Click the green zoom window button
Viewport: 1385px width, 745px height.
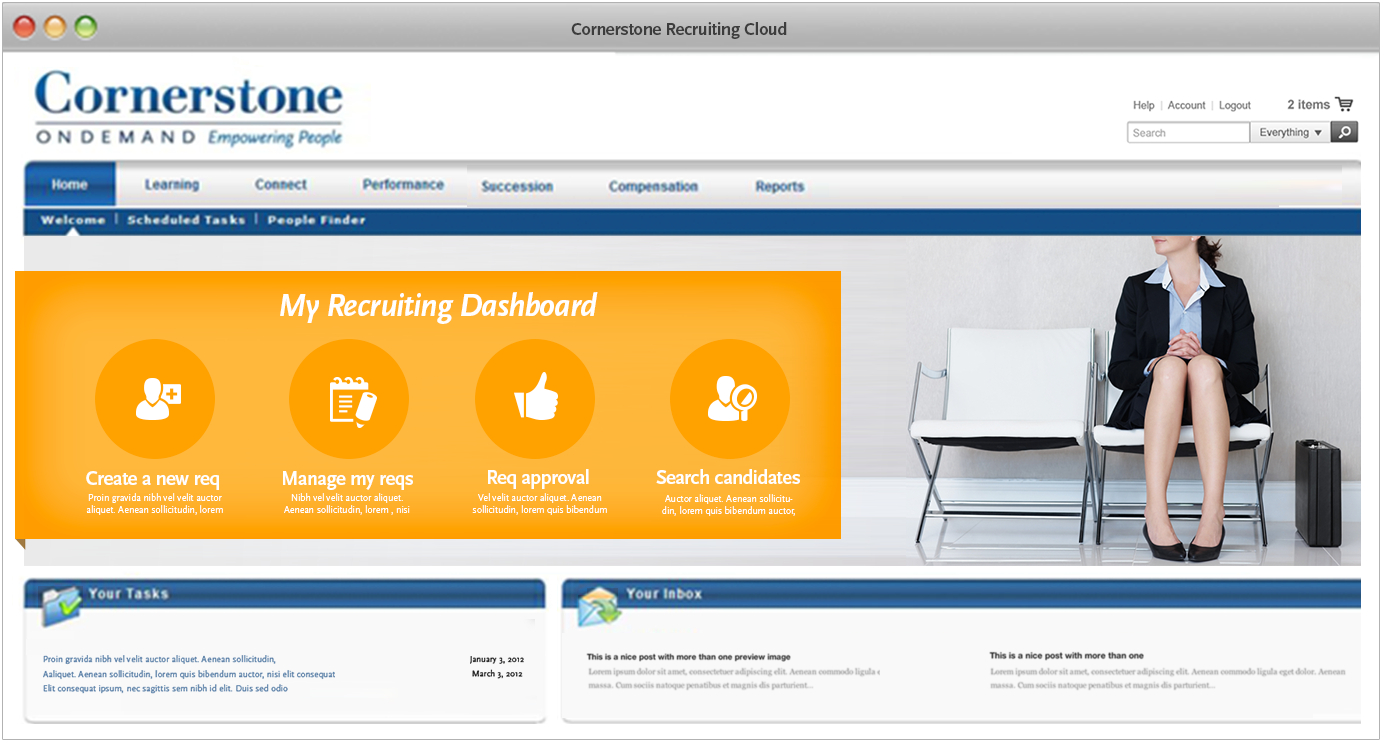coord(86,28)
